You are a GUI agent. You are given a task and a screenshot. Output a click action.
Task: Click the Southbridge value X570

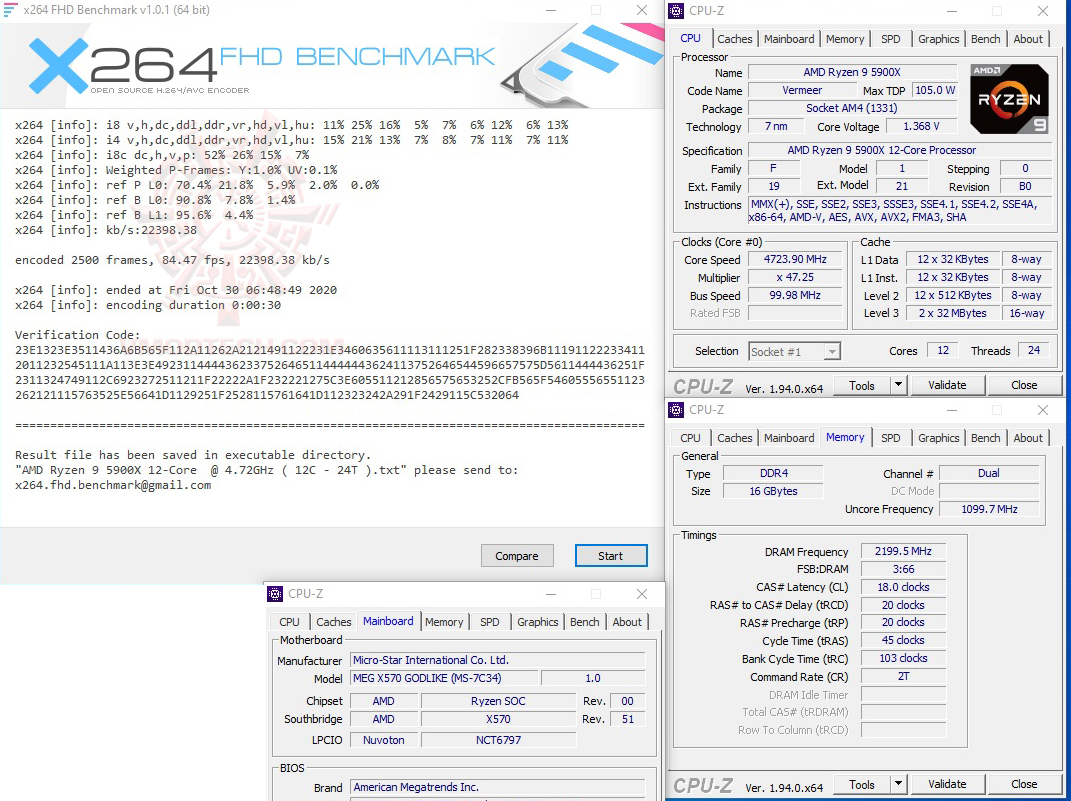coord(498,719)
